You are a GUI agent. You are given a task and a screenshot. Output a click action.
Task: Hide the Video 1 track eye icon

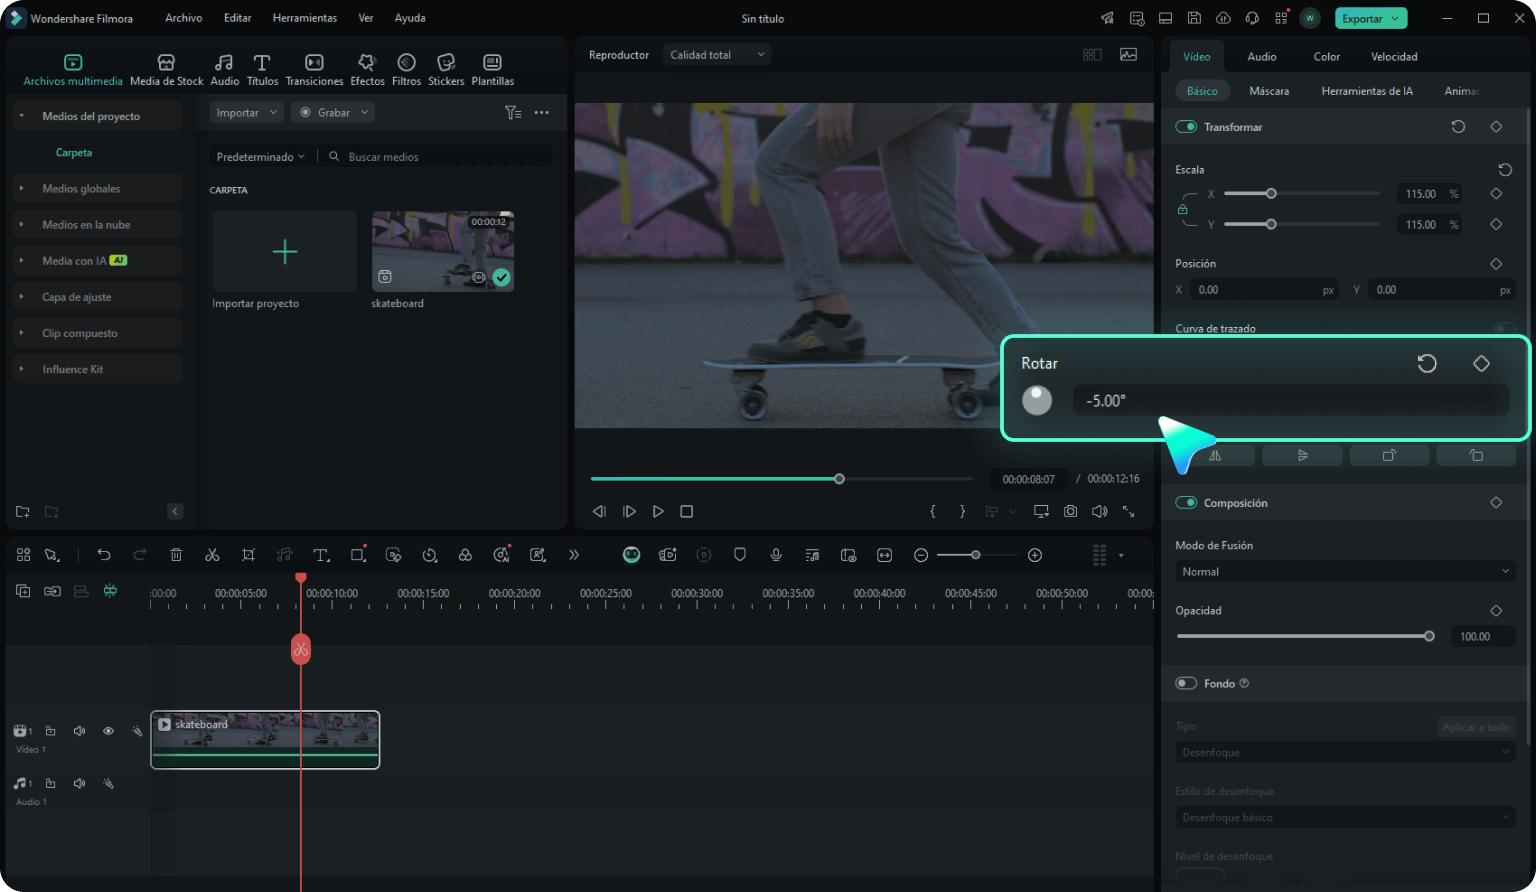pyautogui.click(x=108, y=731)
